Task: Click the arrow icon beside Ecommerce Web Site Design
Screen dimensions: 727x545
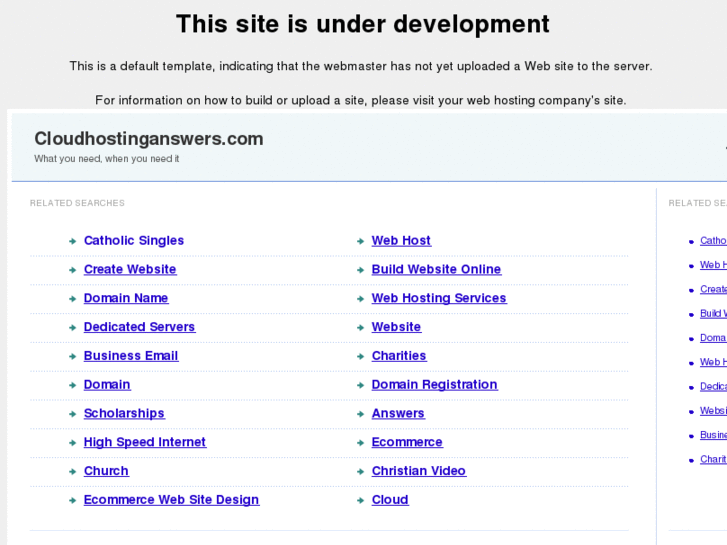Action: [x=72, y=500]
